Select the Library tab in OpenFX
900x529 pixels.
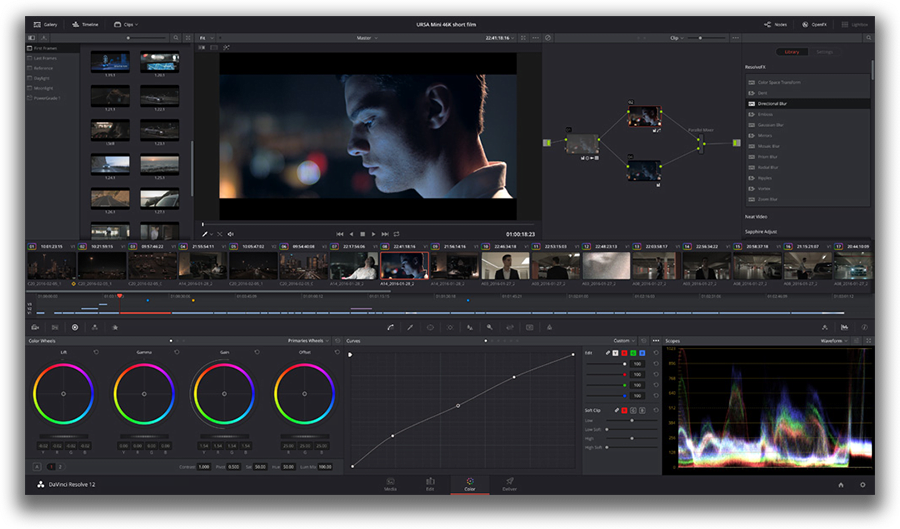click(x=791, y=52)
